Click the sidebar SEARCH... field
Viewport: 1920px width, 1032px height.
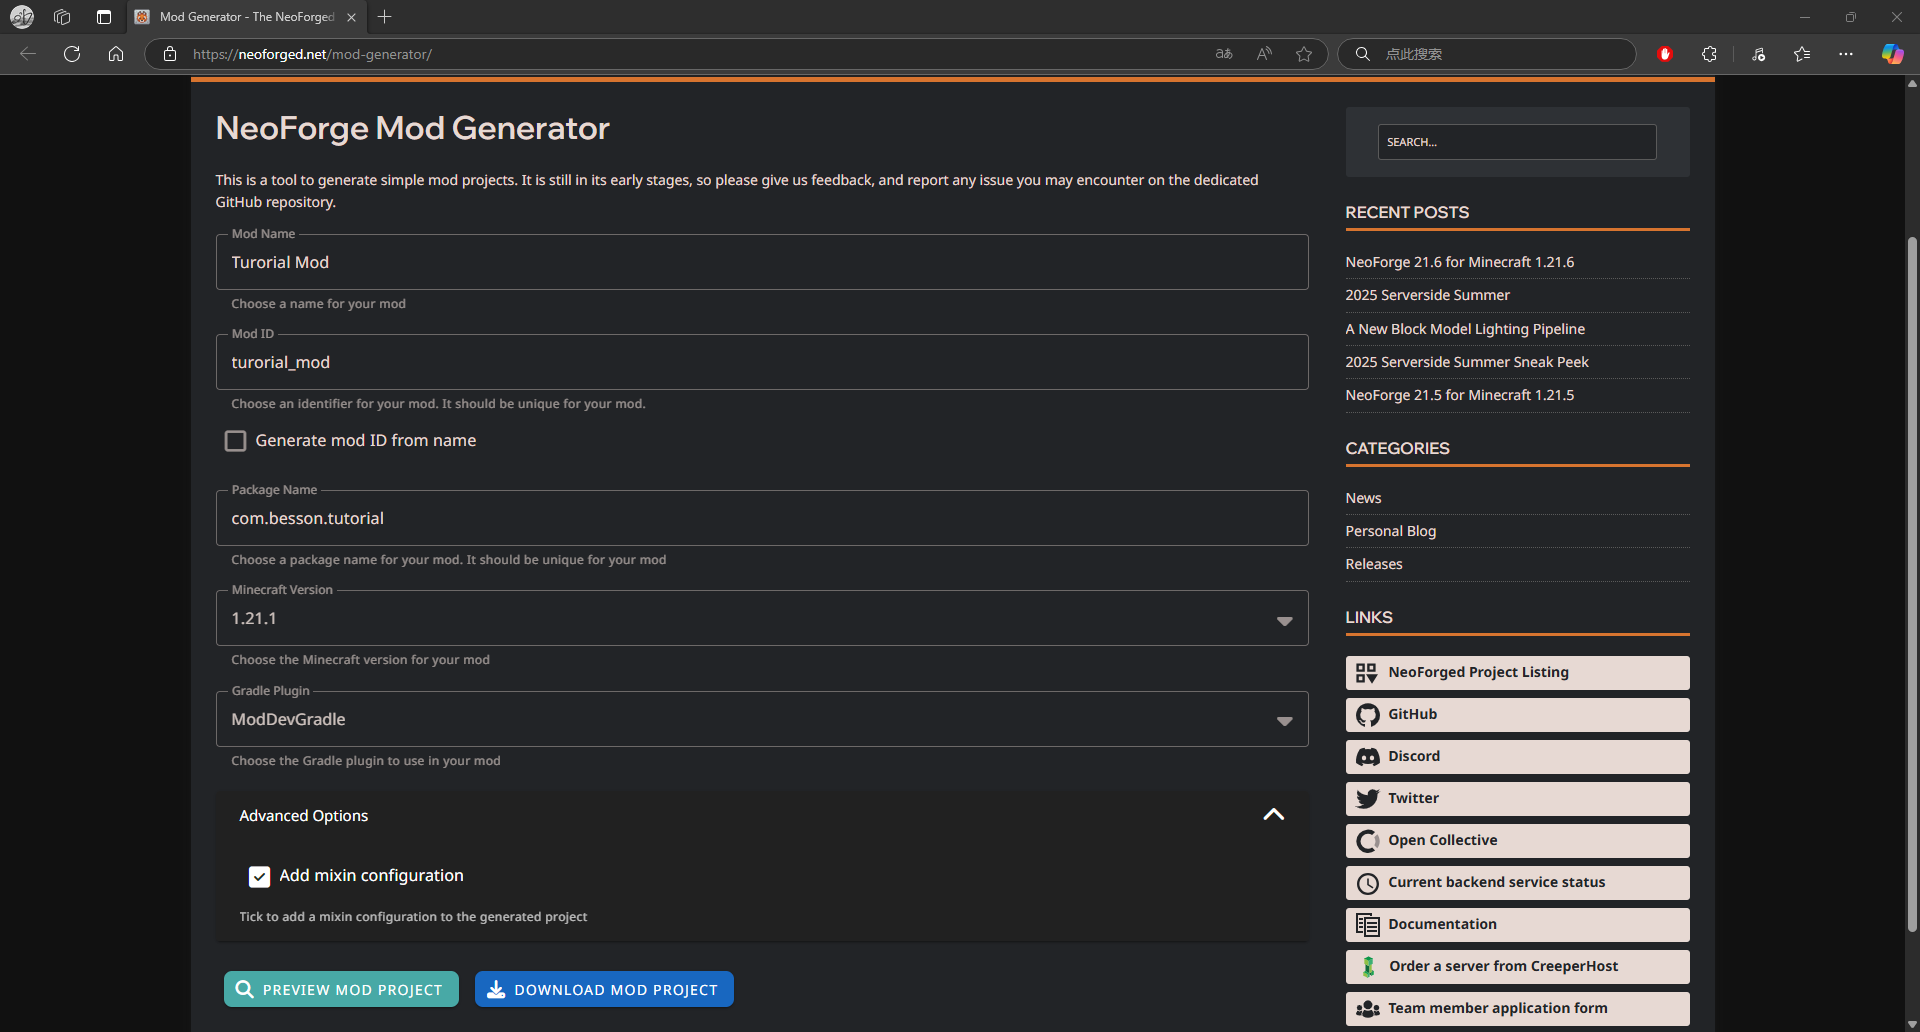[x=1516, y=142]
